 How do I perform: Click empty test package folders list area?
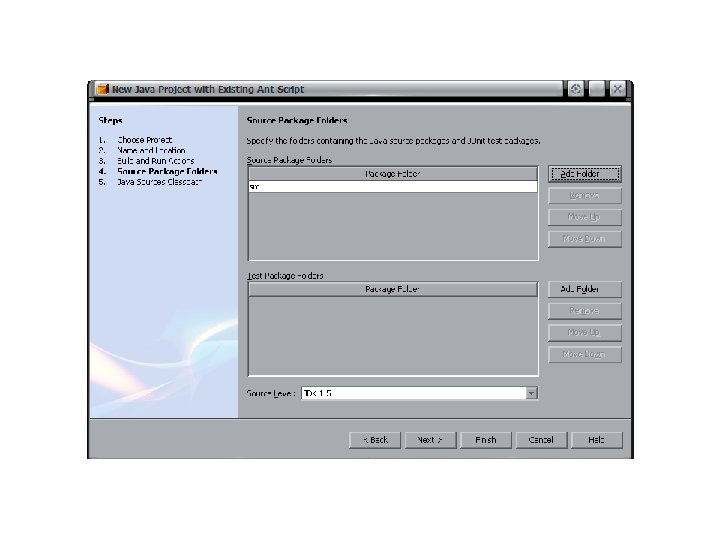(393, 335)
